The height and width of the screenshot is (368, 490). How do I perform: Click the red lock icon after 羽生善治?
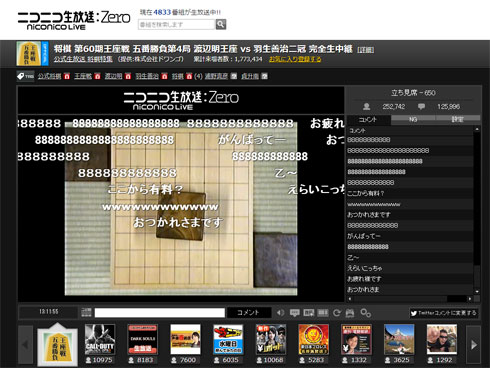click(x=164, y=76)
